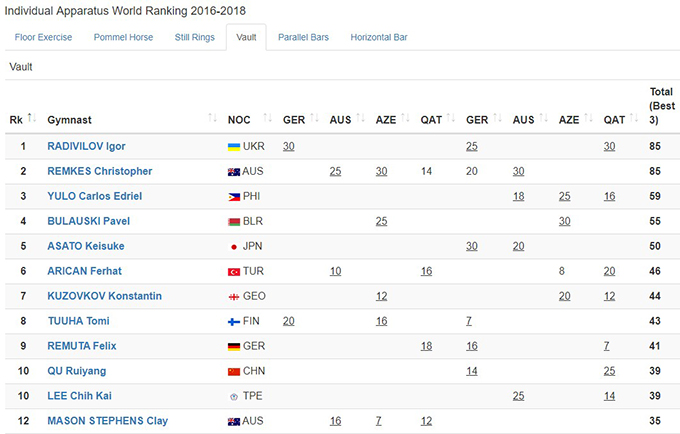Image resolution: width=680 pixels, height=434 pixels.
Task: Click Philippines flag in Yulo row
Action: pos(234,196)
